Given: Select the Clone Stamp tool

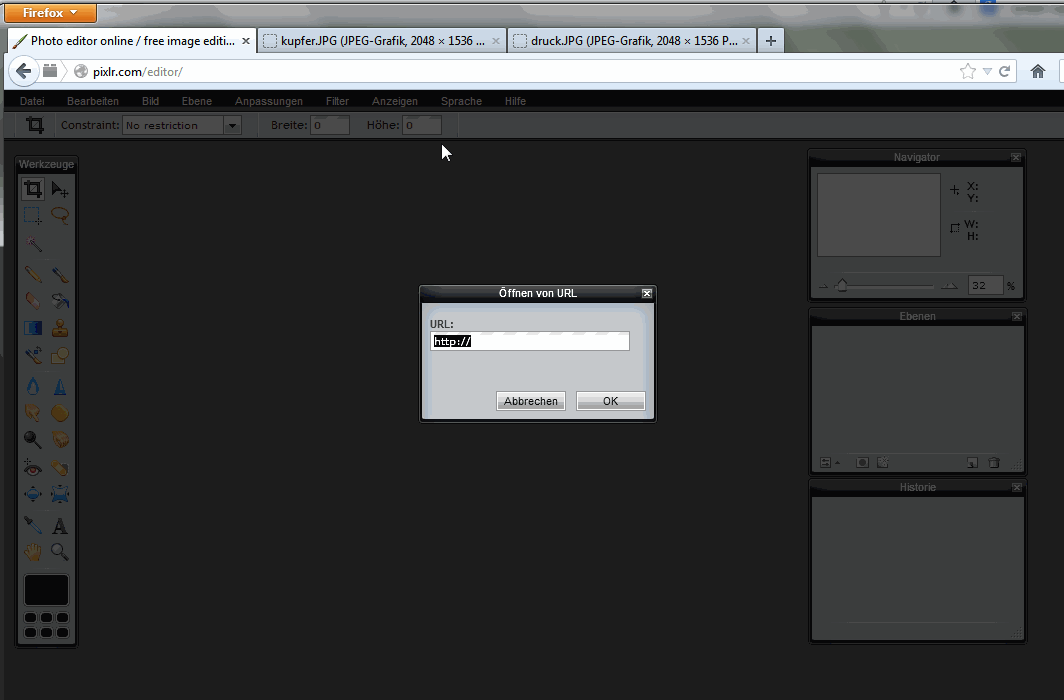Looking at the screenshot, I should pos(60,328).
